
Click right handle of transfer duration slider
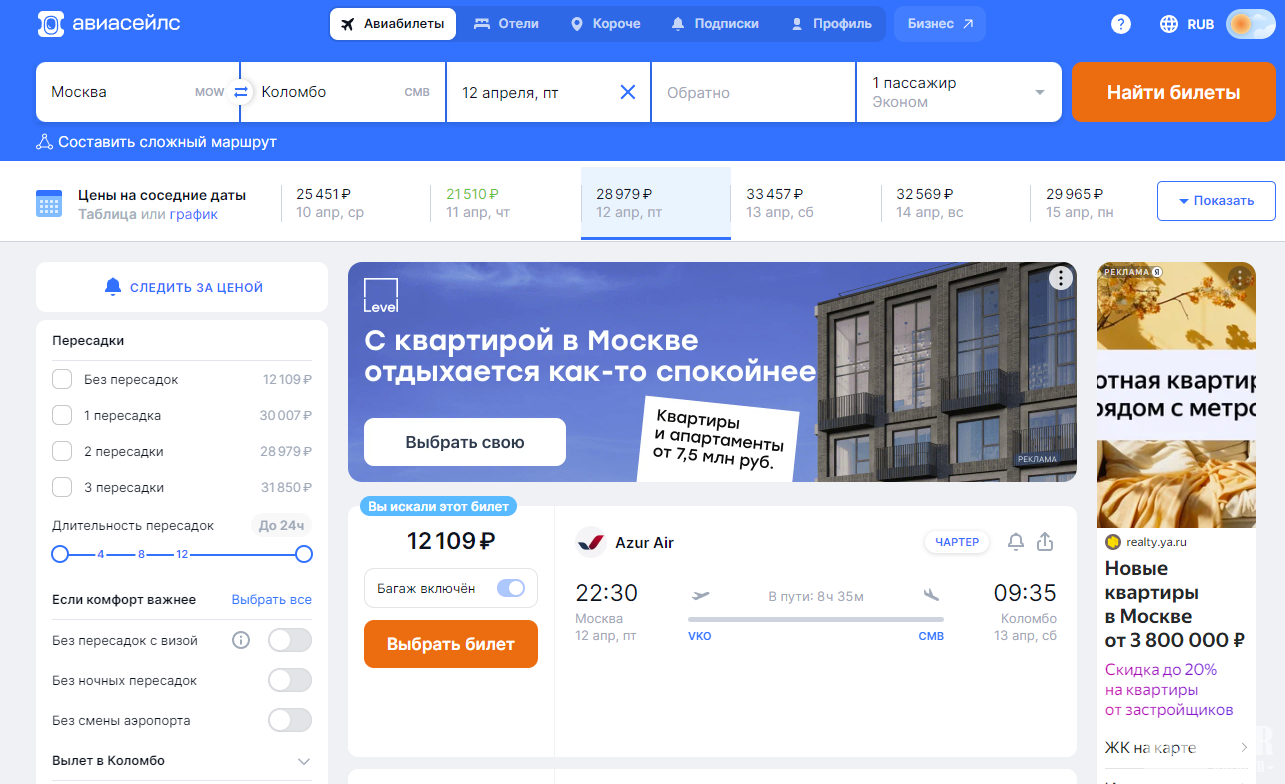coord(304,554)
